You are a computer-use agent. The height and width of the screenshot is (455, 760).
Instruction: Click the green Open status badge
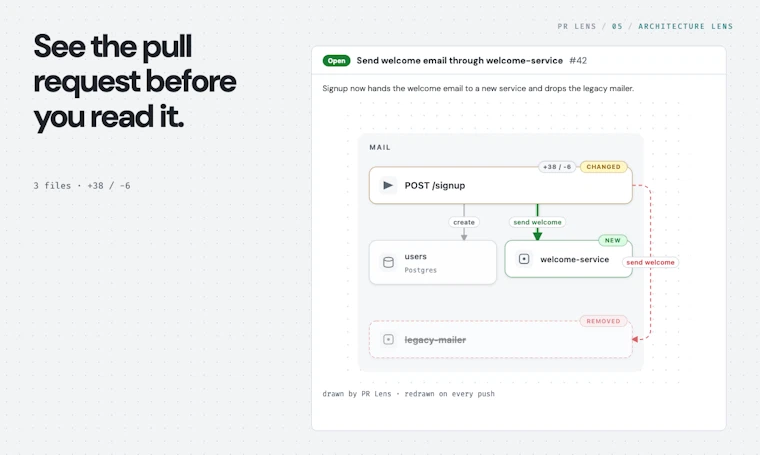tap(336, 61)
